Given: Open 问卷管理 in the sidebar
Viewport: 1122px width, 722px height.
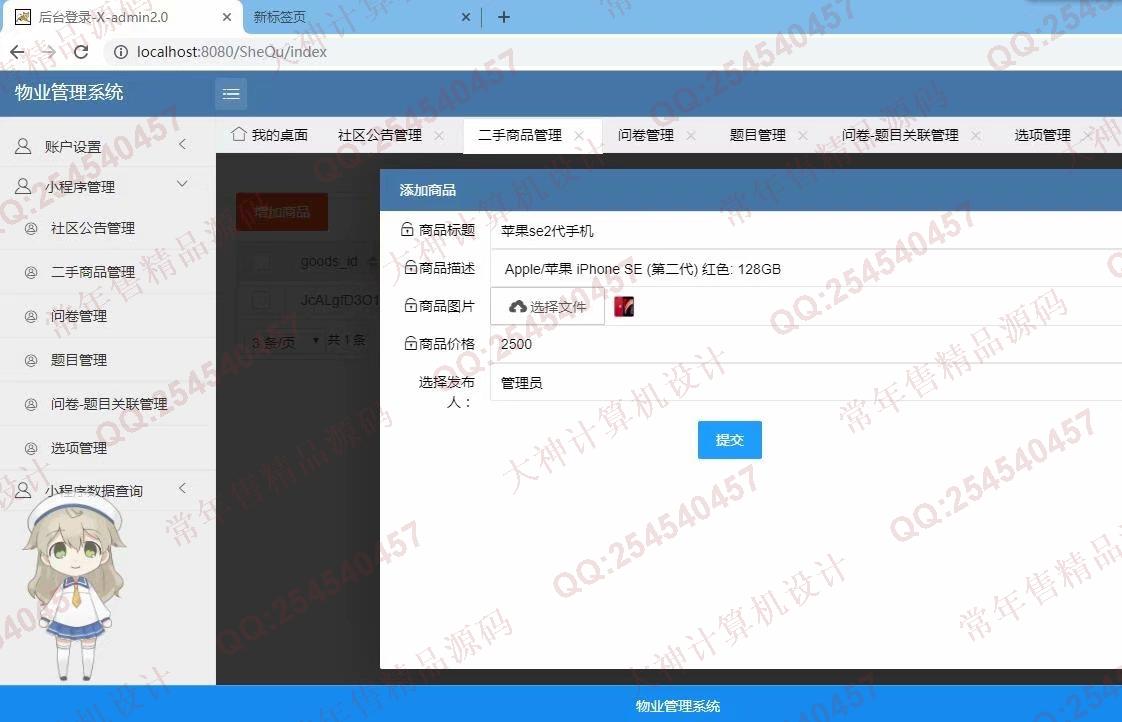Looking at the screenshot, I should [79, 316].
